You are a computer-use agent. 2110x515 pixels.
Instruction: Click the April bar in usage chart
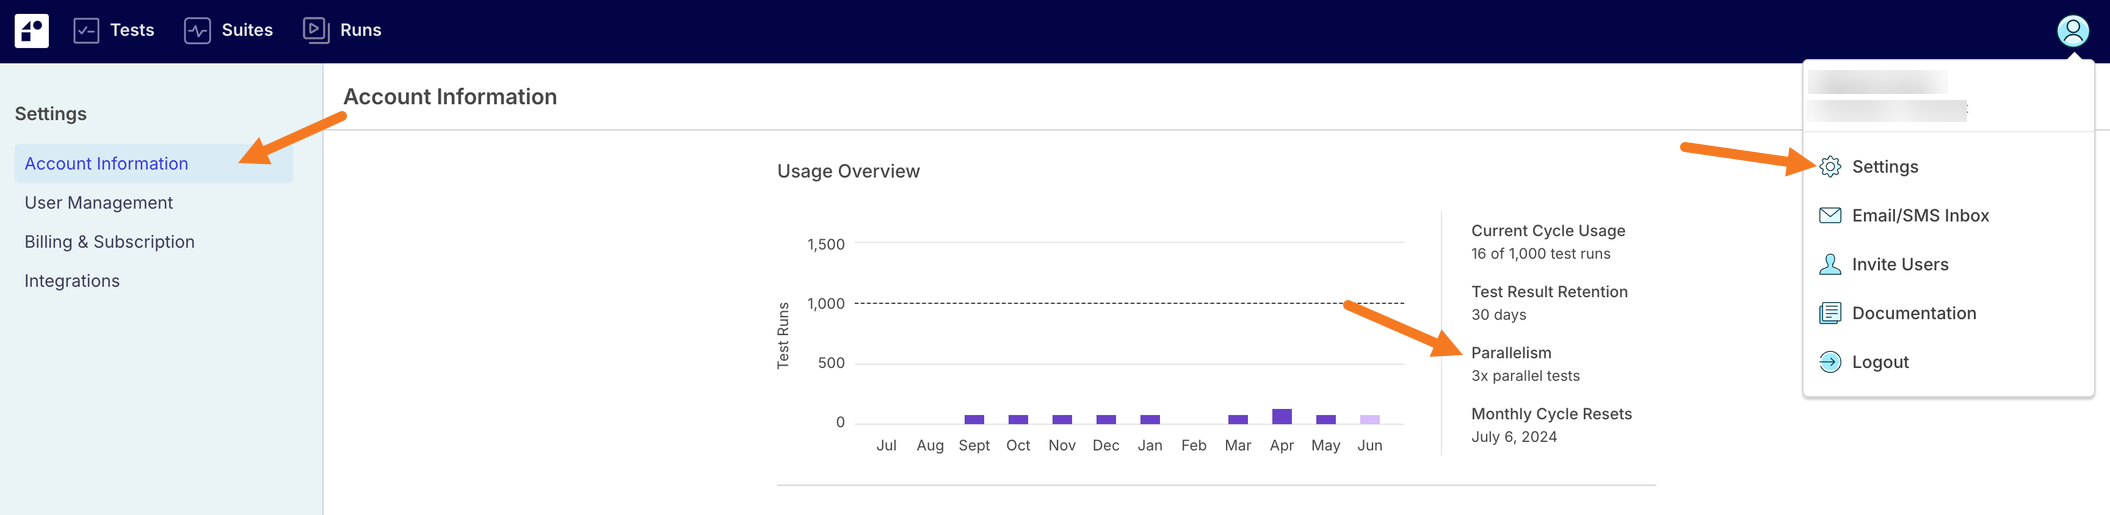click(1282, 416)
